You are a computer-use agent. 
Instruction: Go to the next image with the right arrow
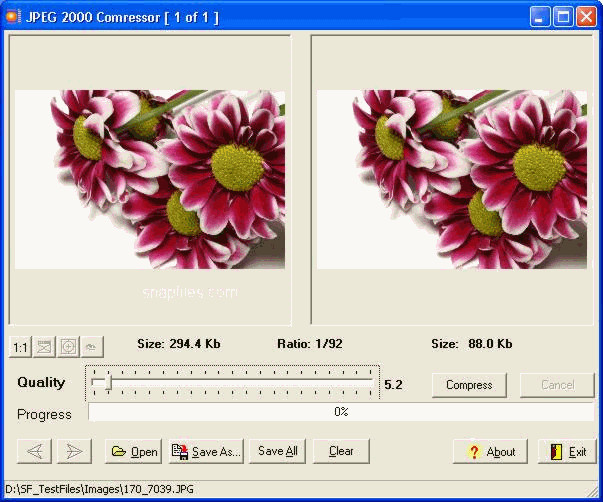tap(74, 451)
